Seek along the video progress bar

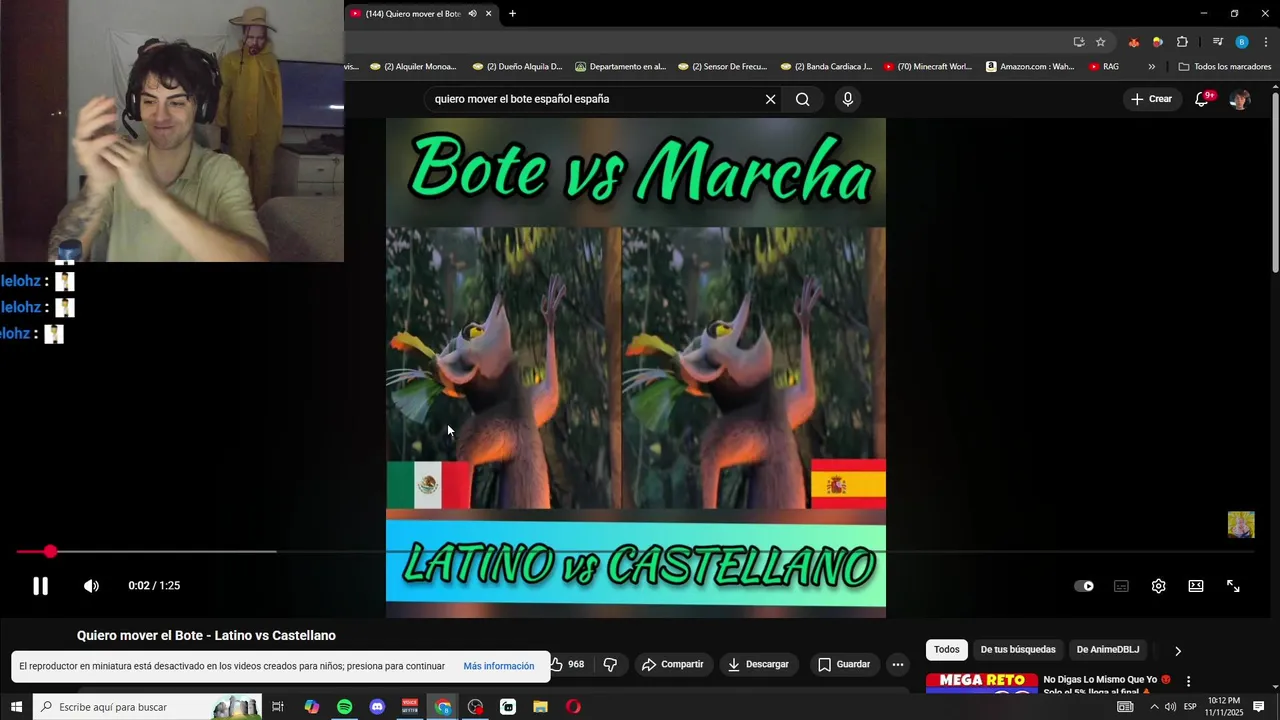click(x=634, y=551)
